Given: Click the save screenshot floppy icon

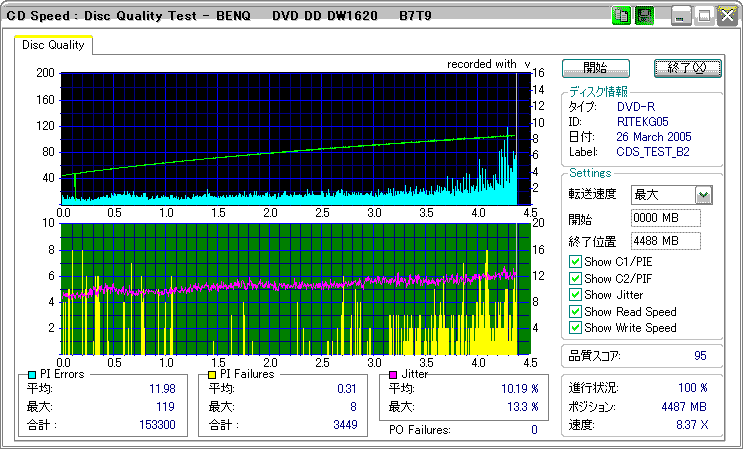Looking at the screenshot, I should tap(645, 16).
